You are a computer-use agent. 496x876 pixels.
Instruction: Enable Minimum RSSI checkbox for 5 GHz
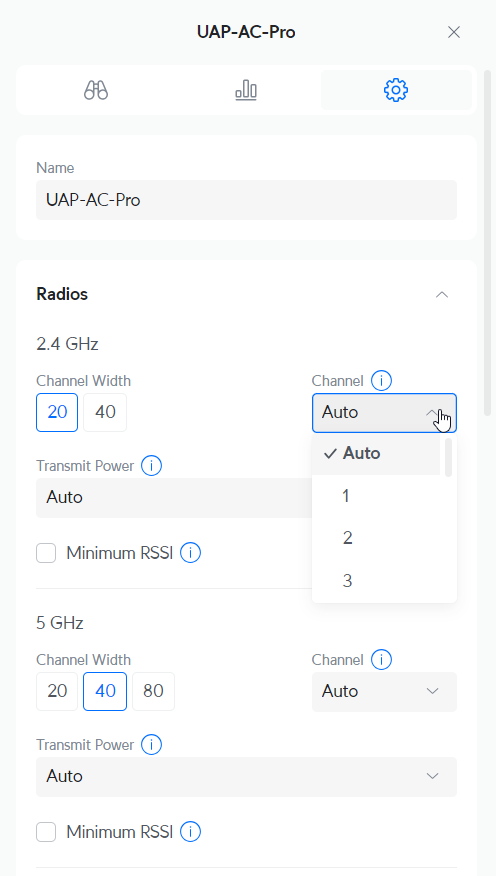click(46, 832)
